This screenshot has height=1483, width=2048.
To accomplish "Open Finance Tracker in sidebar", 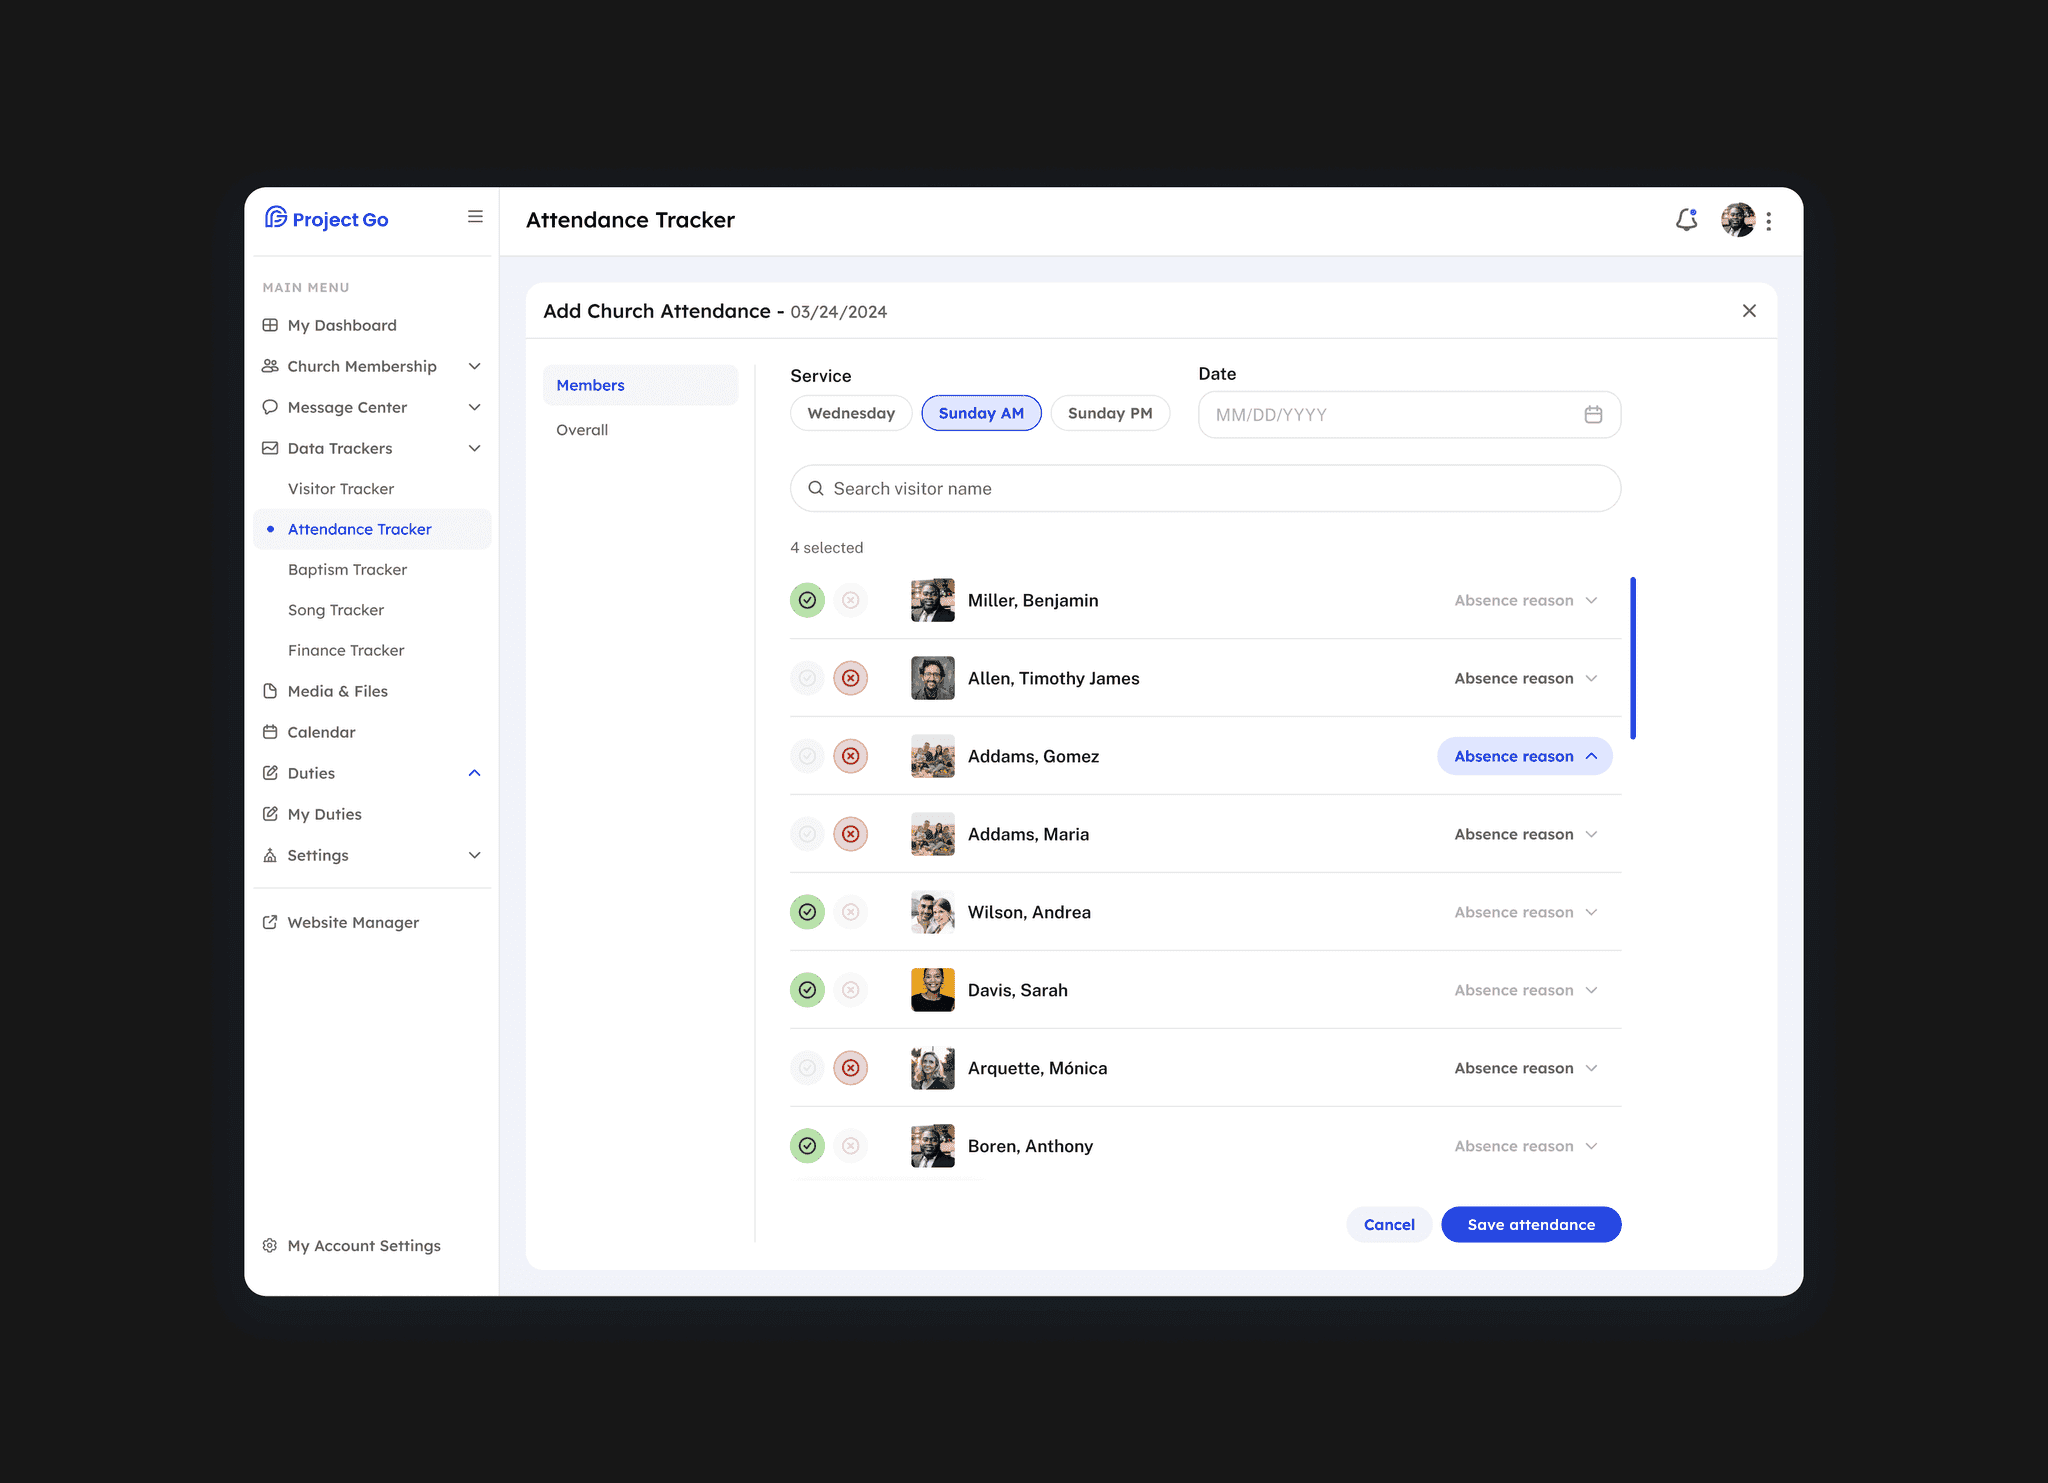I will point(346,650).
